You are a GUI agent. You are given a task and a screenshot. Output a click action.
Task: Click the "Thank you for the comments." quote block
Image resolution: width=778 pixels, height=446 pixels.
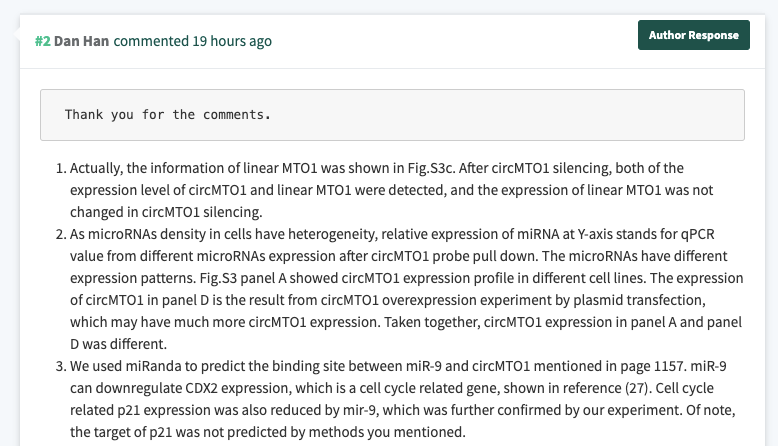tap(392, 115)
